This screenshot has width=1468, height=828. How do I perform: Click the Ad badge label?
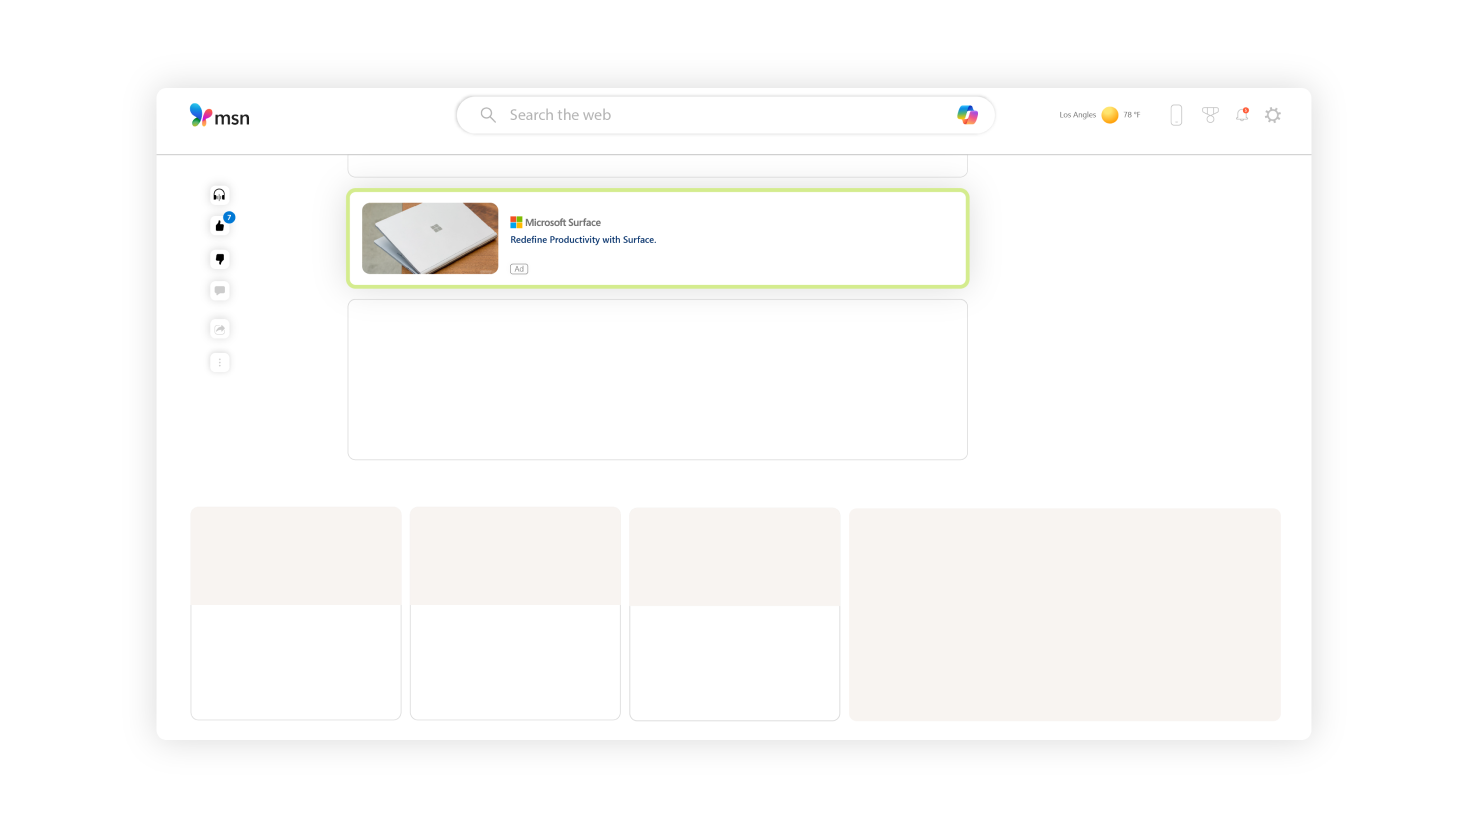click(x=519, y=269)
